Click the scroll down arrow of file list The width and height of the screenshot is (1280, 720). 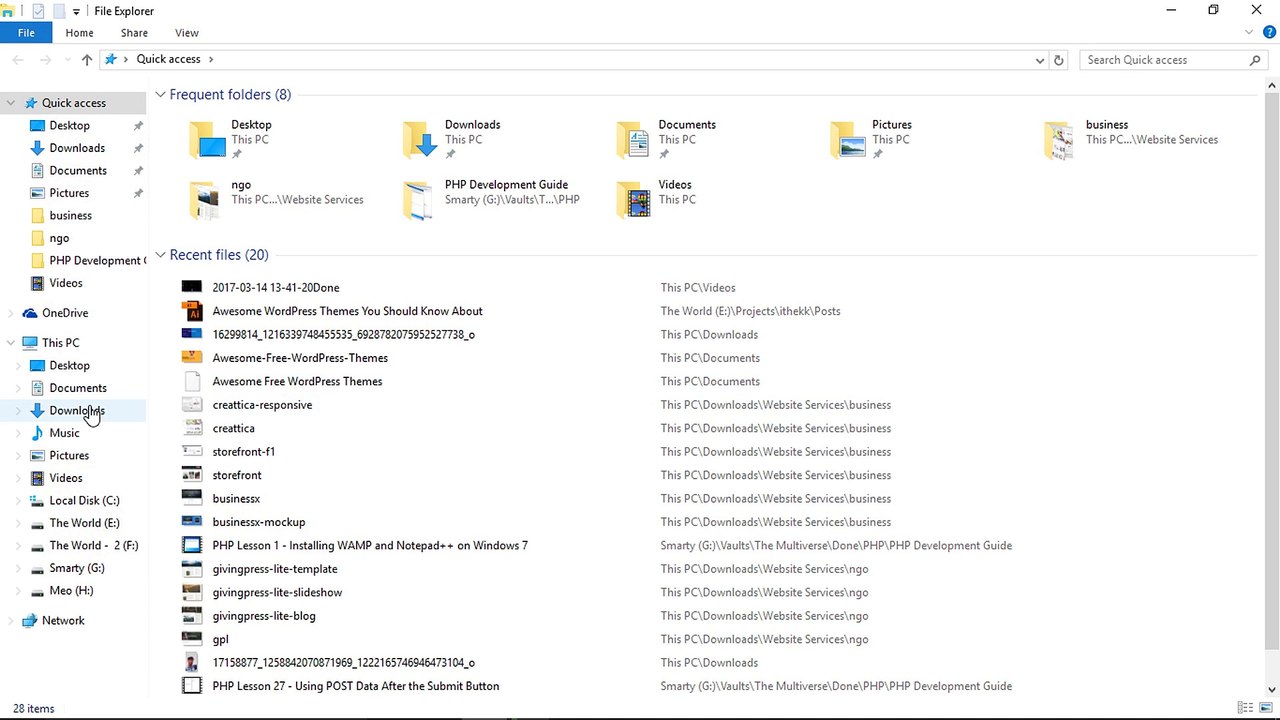1271,689
